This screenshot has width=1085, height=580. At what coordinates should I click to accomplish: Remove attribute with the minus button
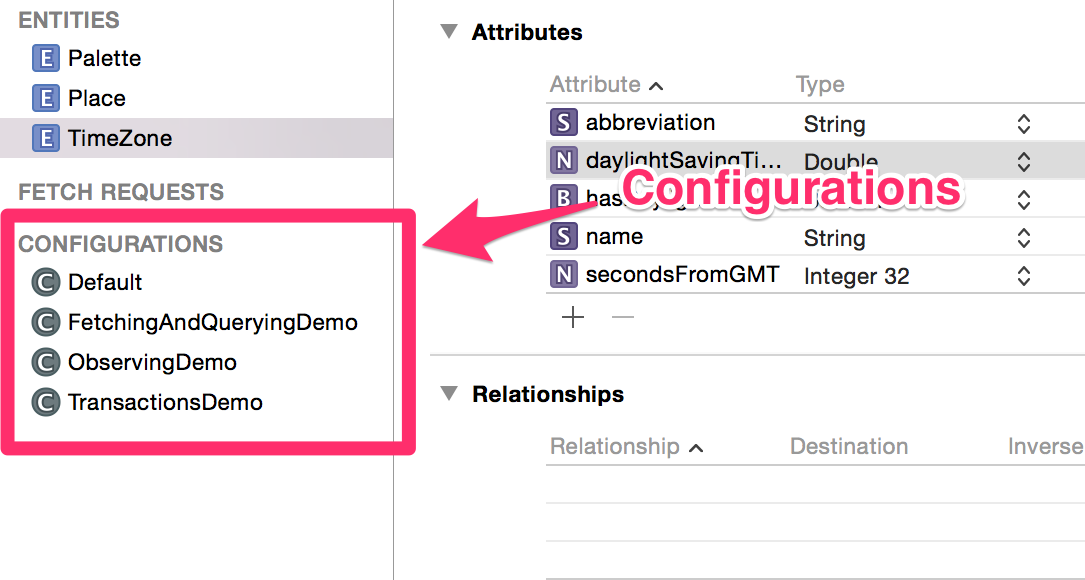[x=622, y=318]
